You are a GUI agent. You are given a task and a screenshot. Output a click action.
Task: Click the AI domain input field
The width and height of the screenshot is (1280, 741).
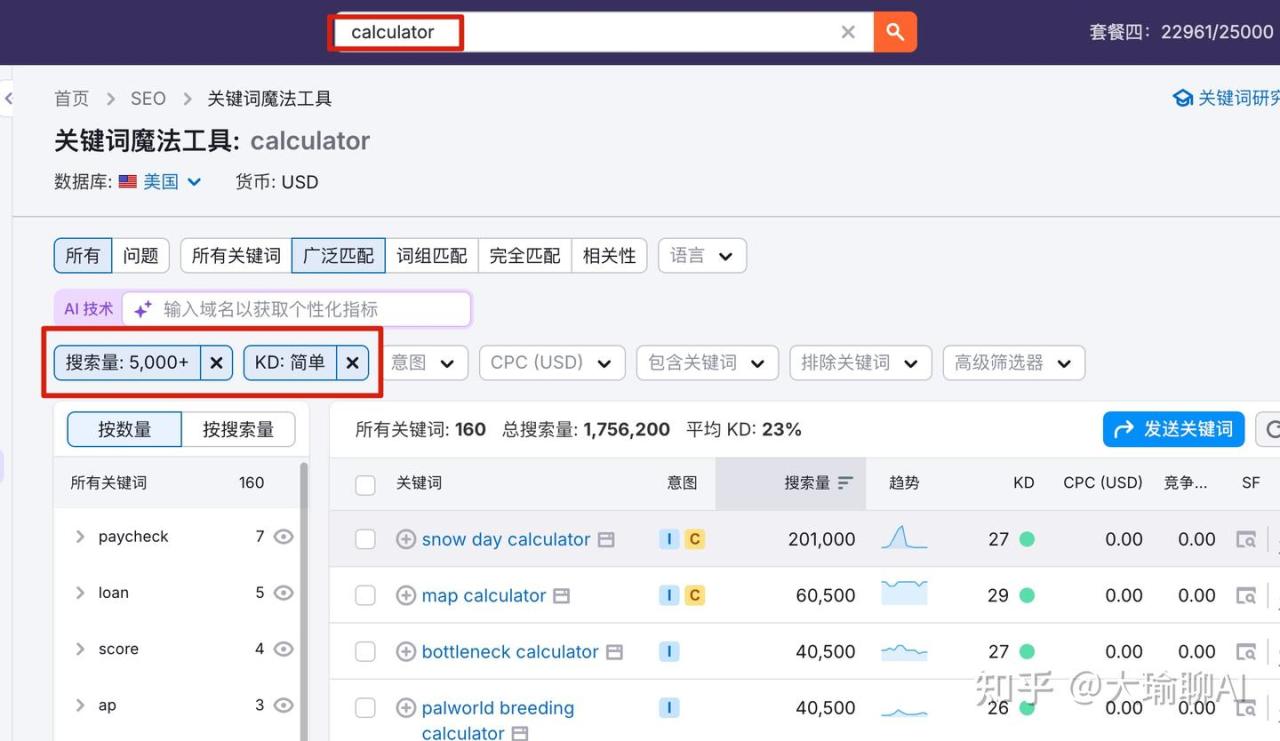pyautogui.click(x=310, y=309)
